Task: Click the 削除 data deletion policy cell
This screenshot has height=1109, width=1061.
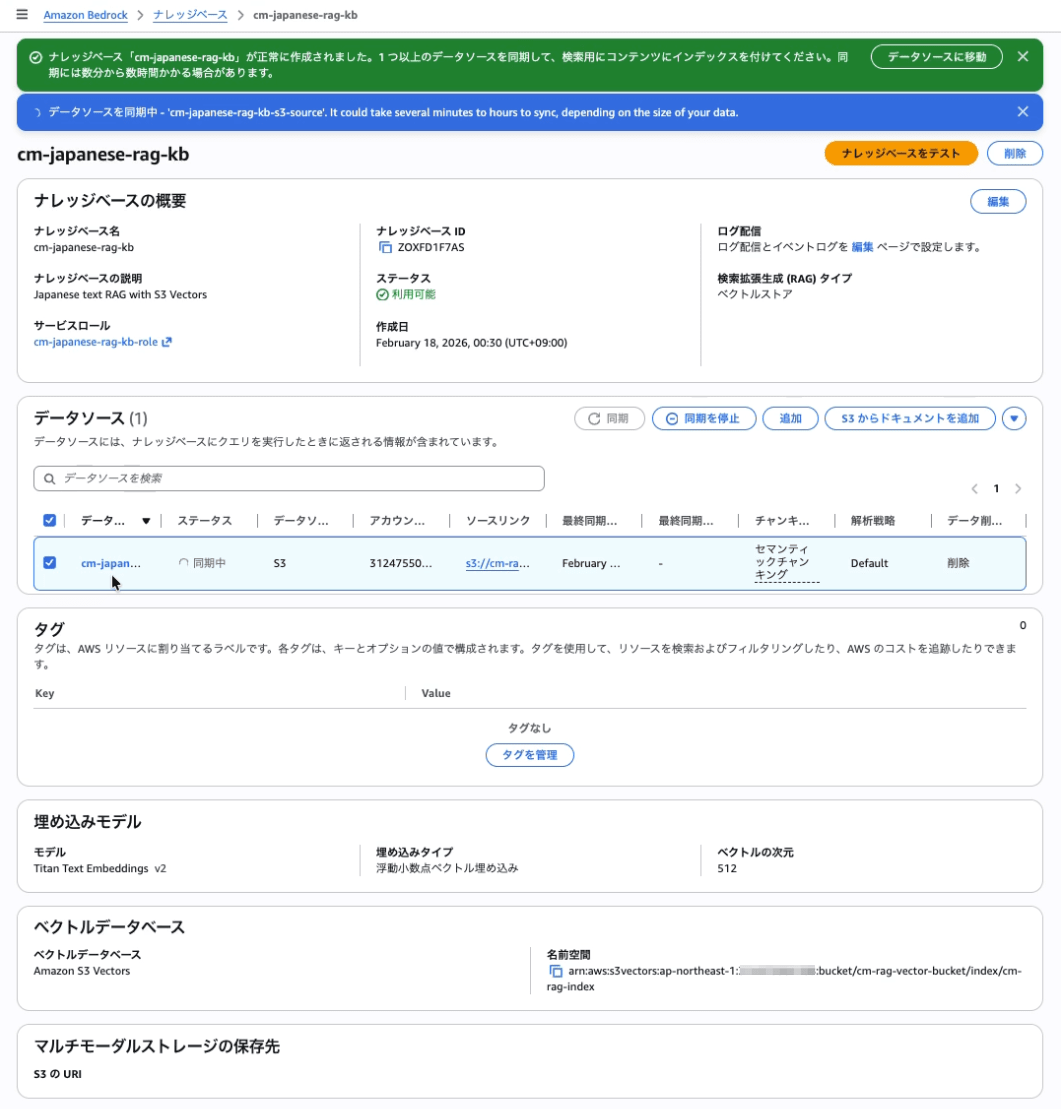Action: pos(958,563)
